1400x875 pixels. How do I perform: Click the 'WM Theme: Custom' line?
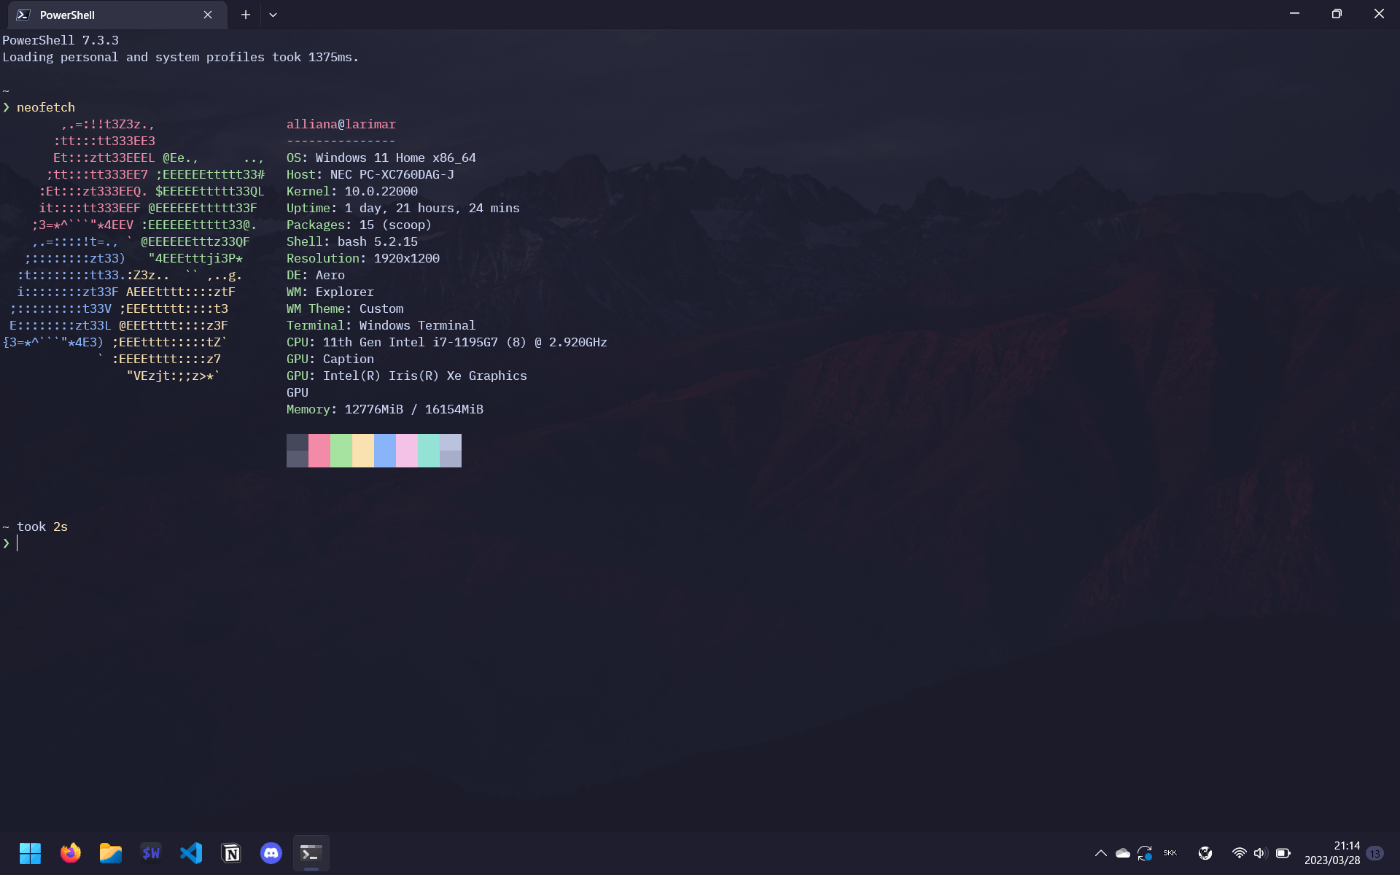tap(345, 309)
